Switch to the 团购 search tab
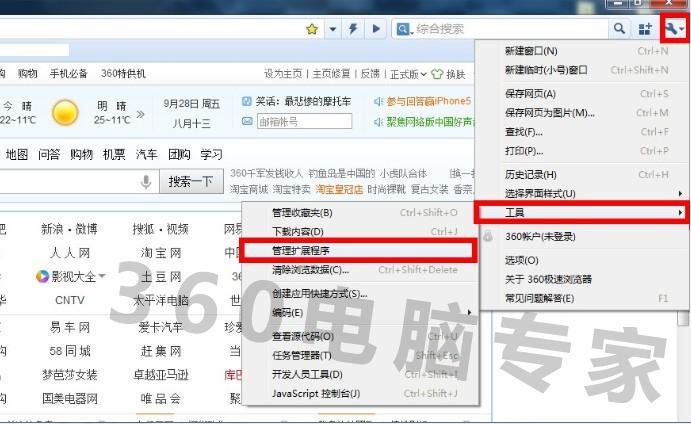This screenshot has width=691, height=424. pos(179,155)
